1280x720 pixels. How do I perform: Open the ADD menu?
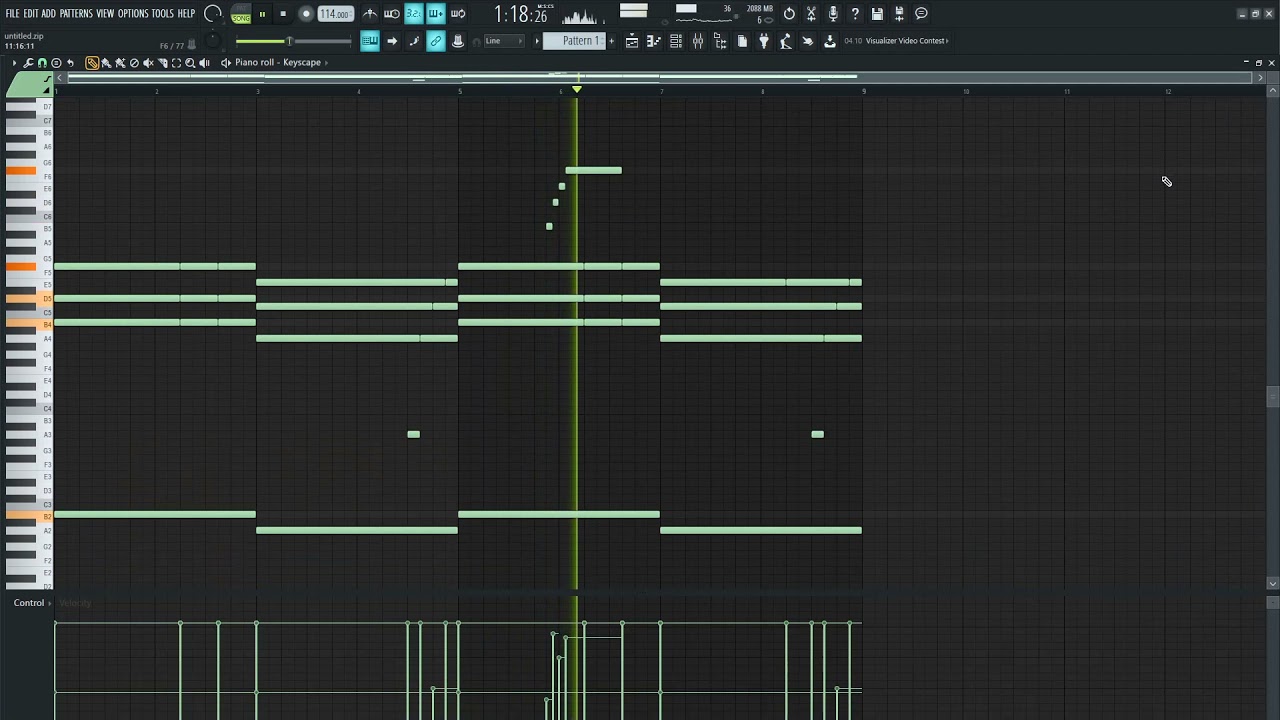click(x=48, y=14)
